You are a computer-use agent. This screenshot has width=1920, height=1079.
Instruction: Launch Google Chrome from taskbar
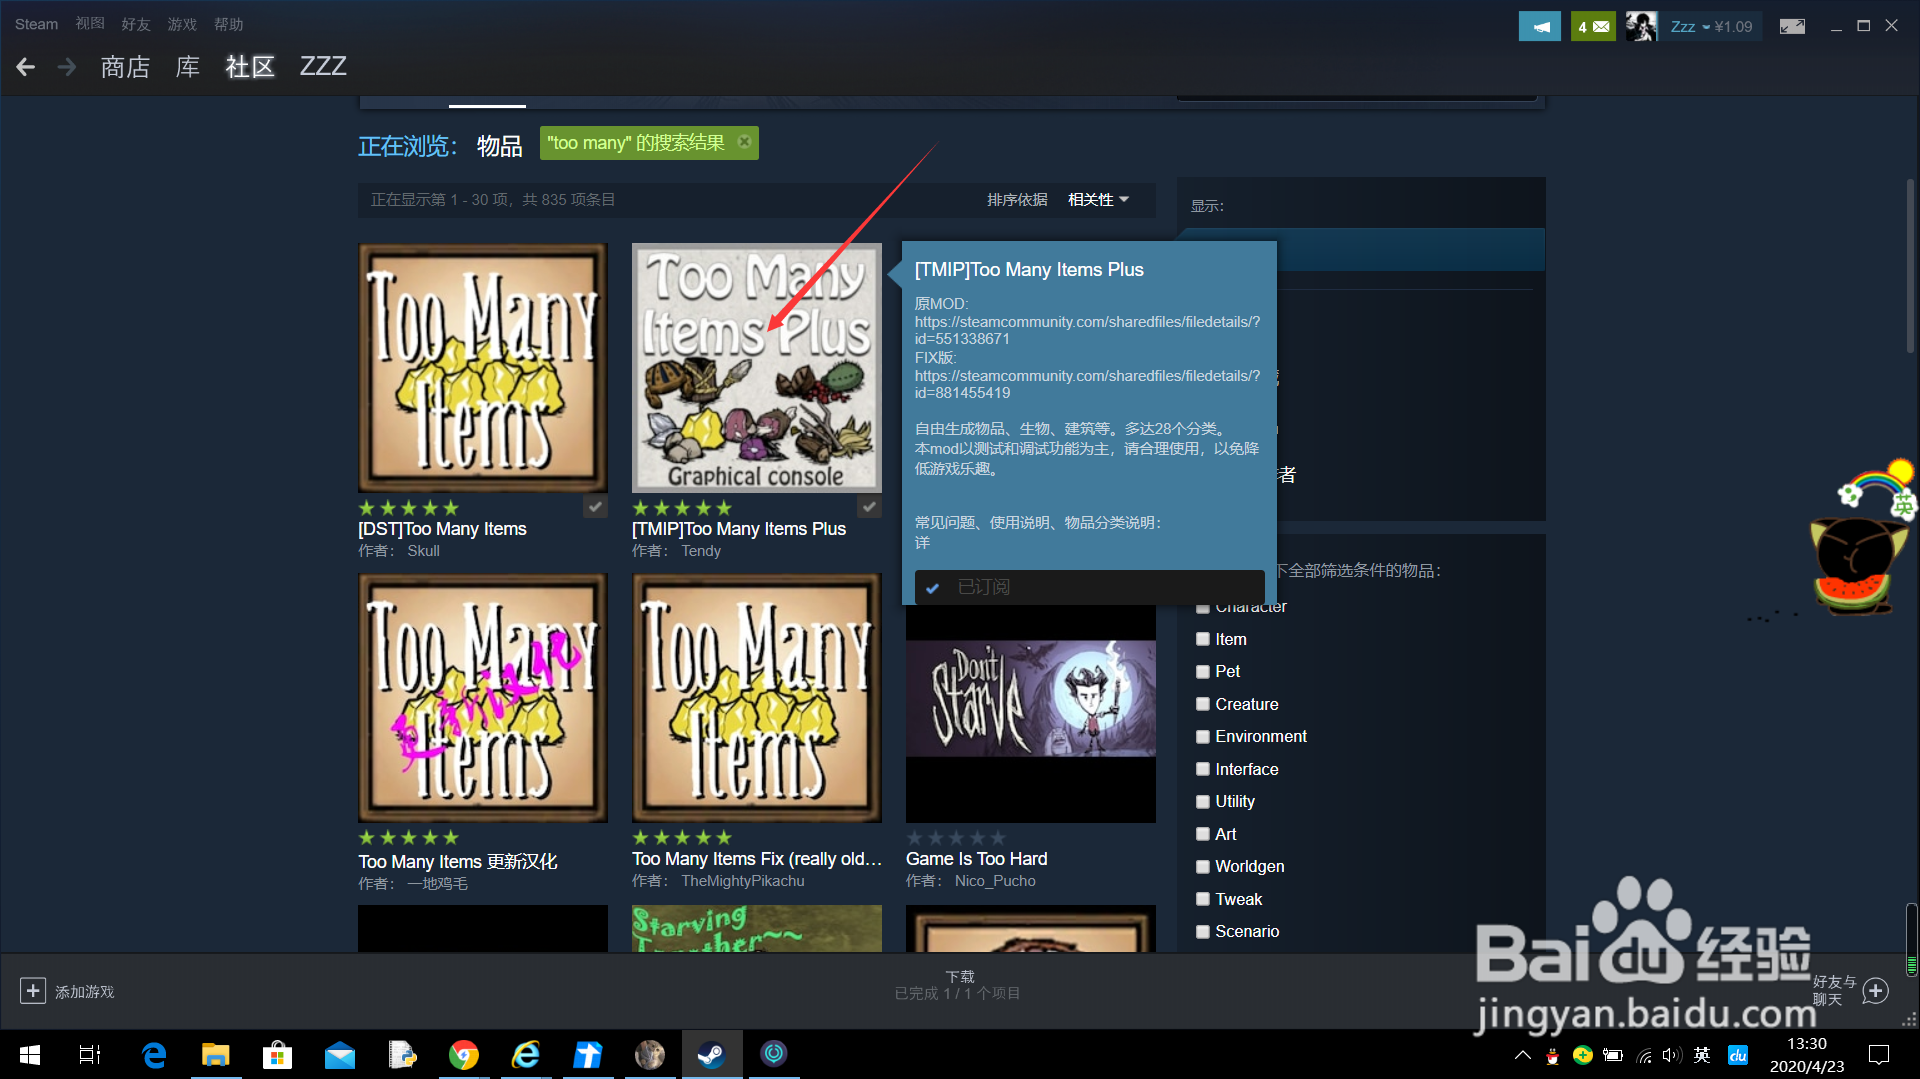[x=464, y=1055]
